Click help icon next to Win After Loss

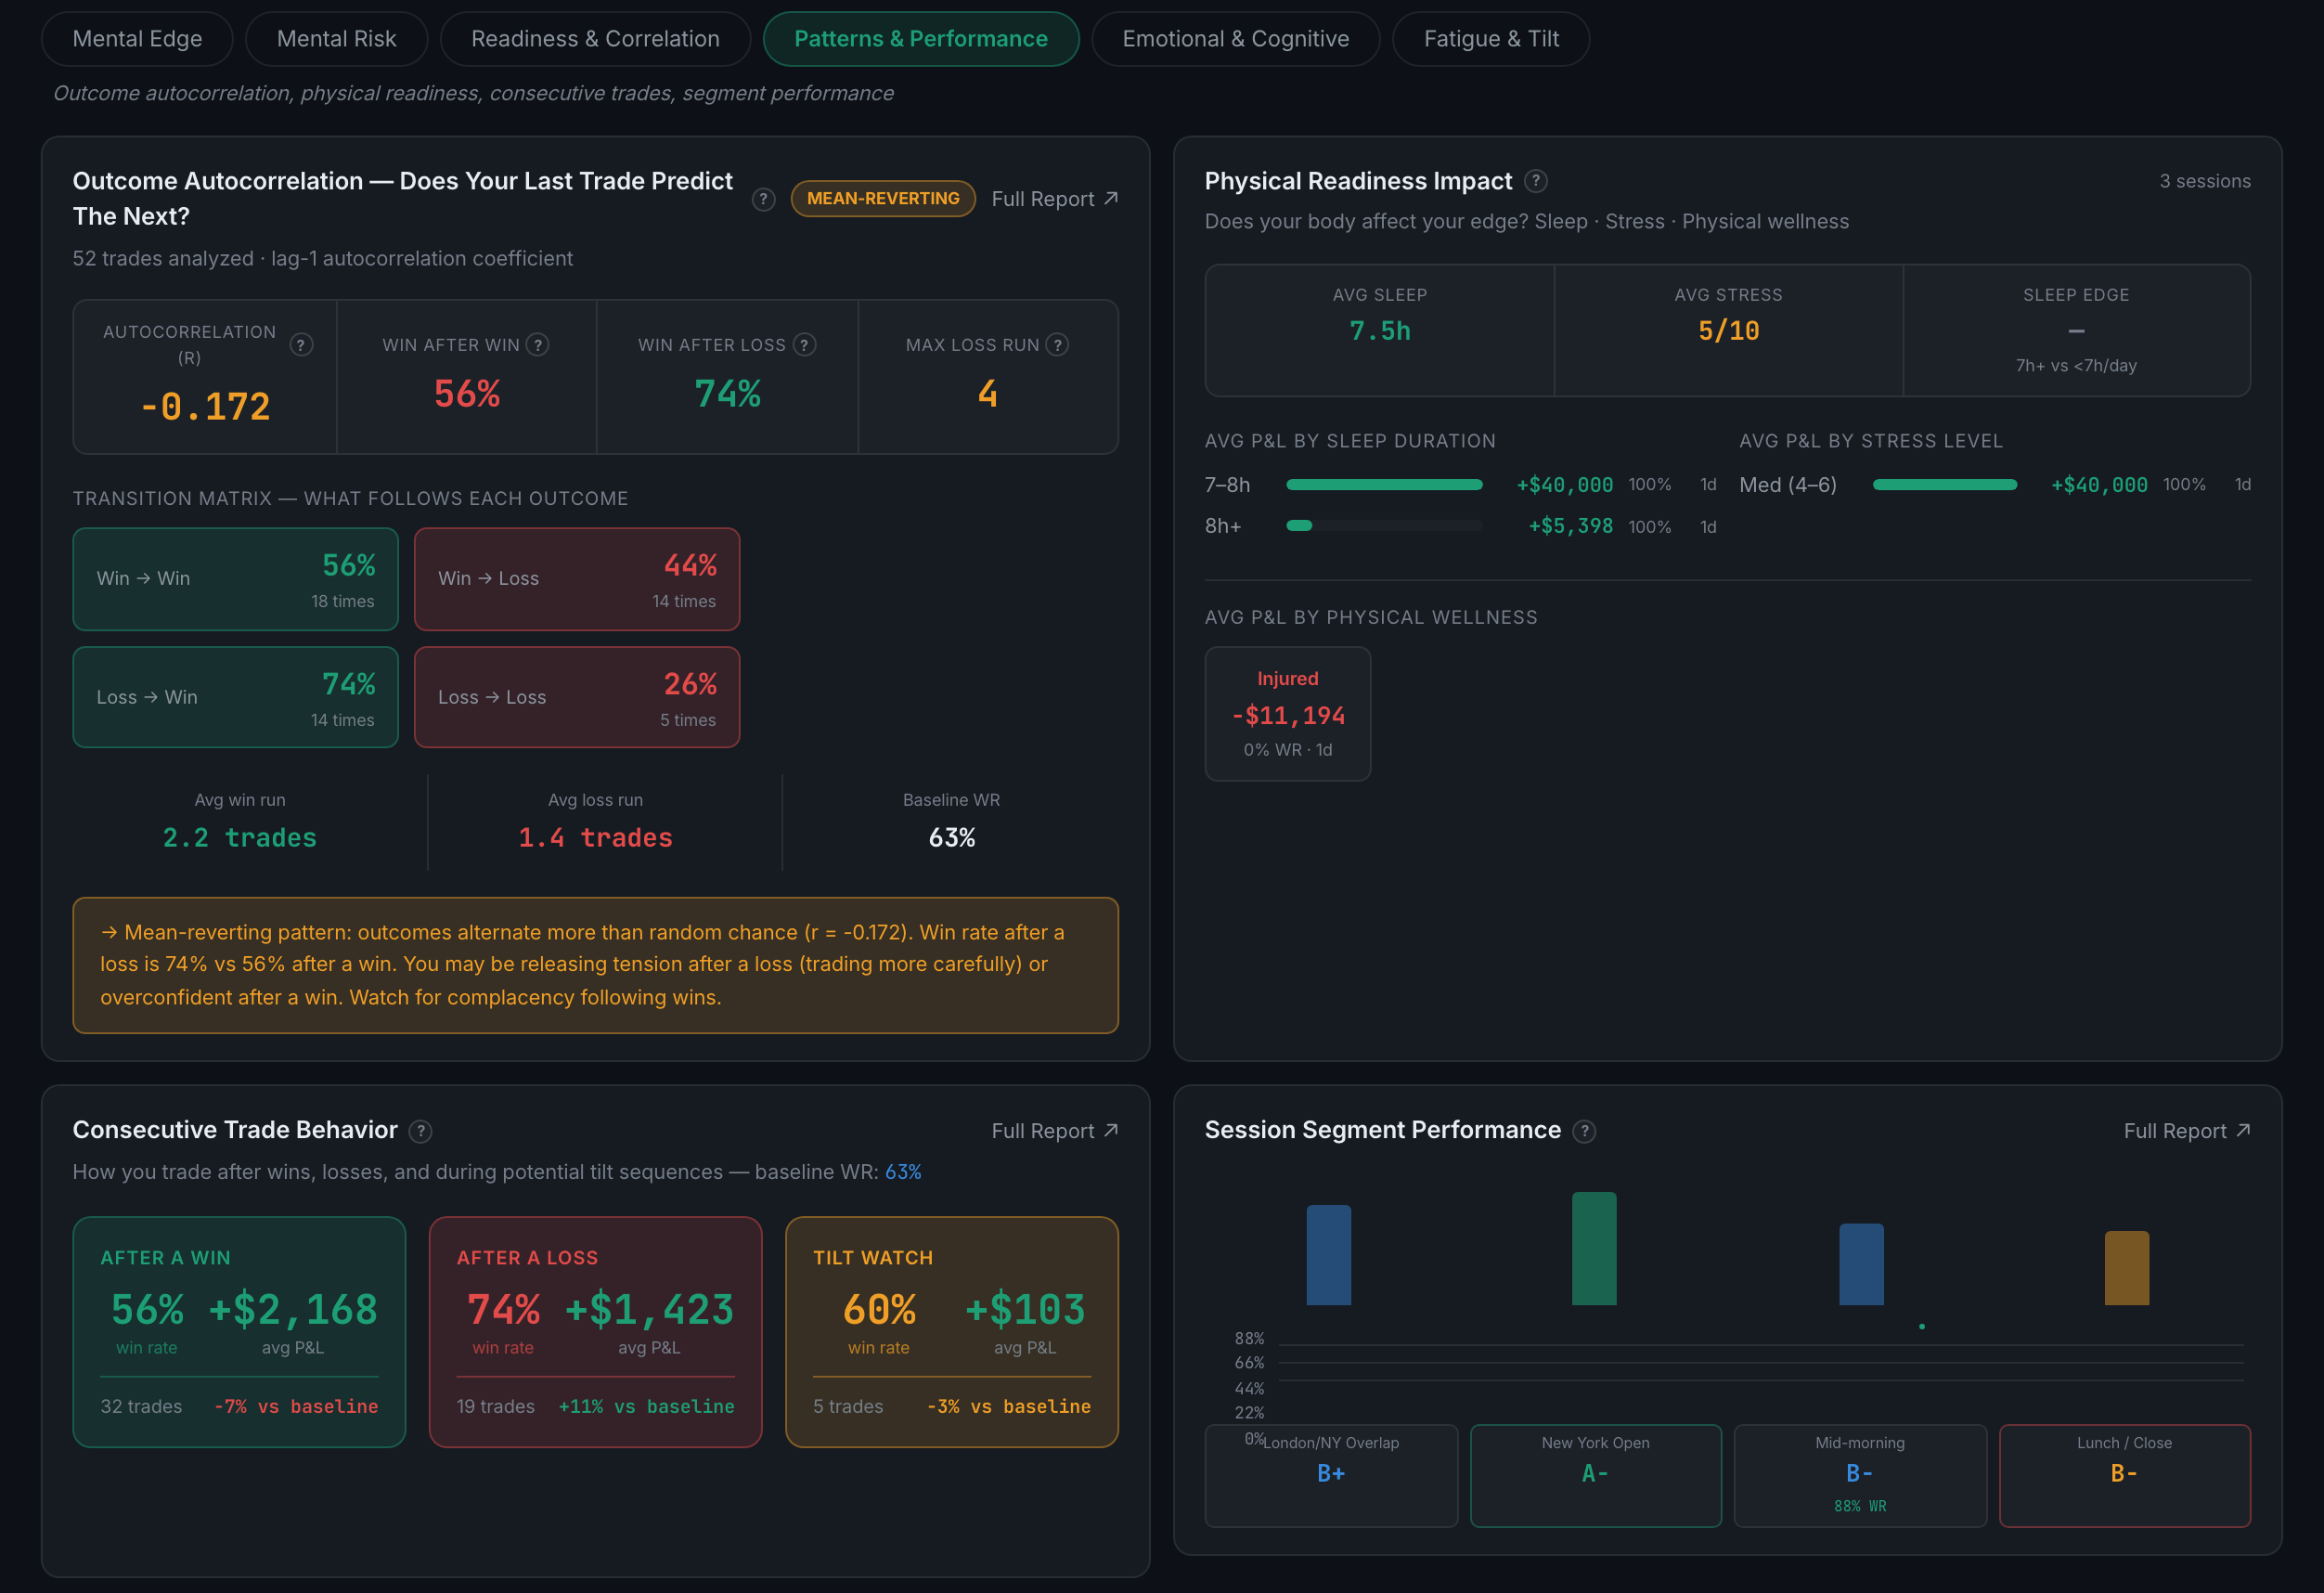click(x=804, y=345)
